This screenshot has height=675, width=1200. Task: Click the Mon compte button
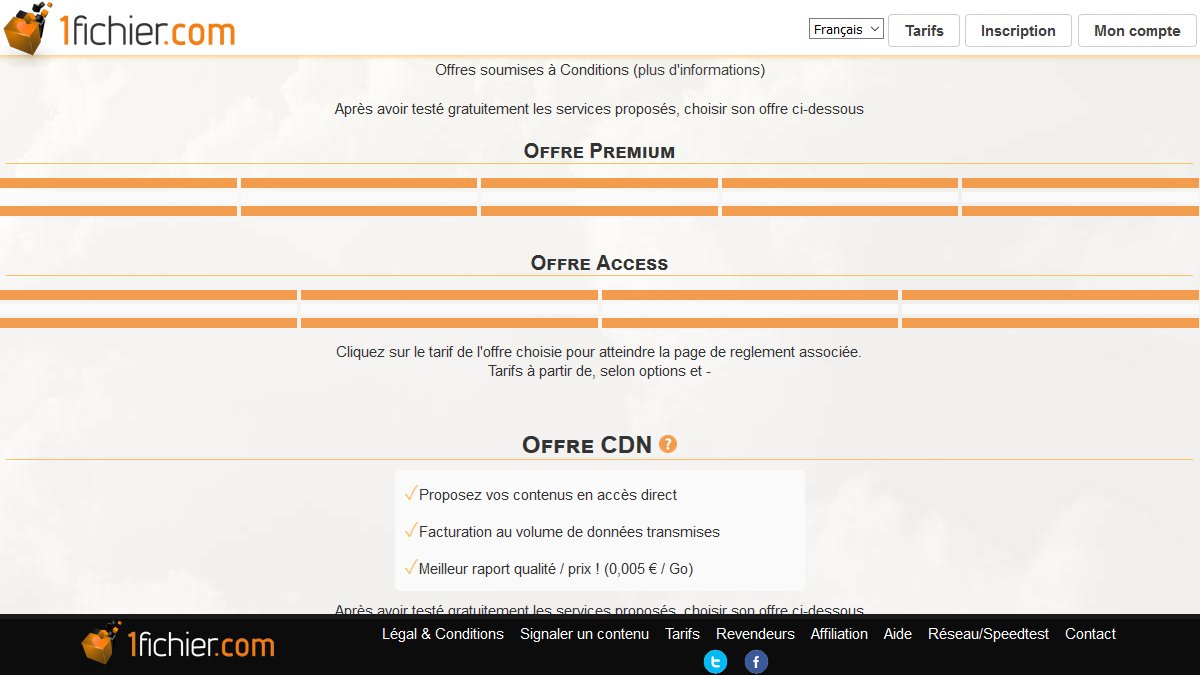point(1136,30)
